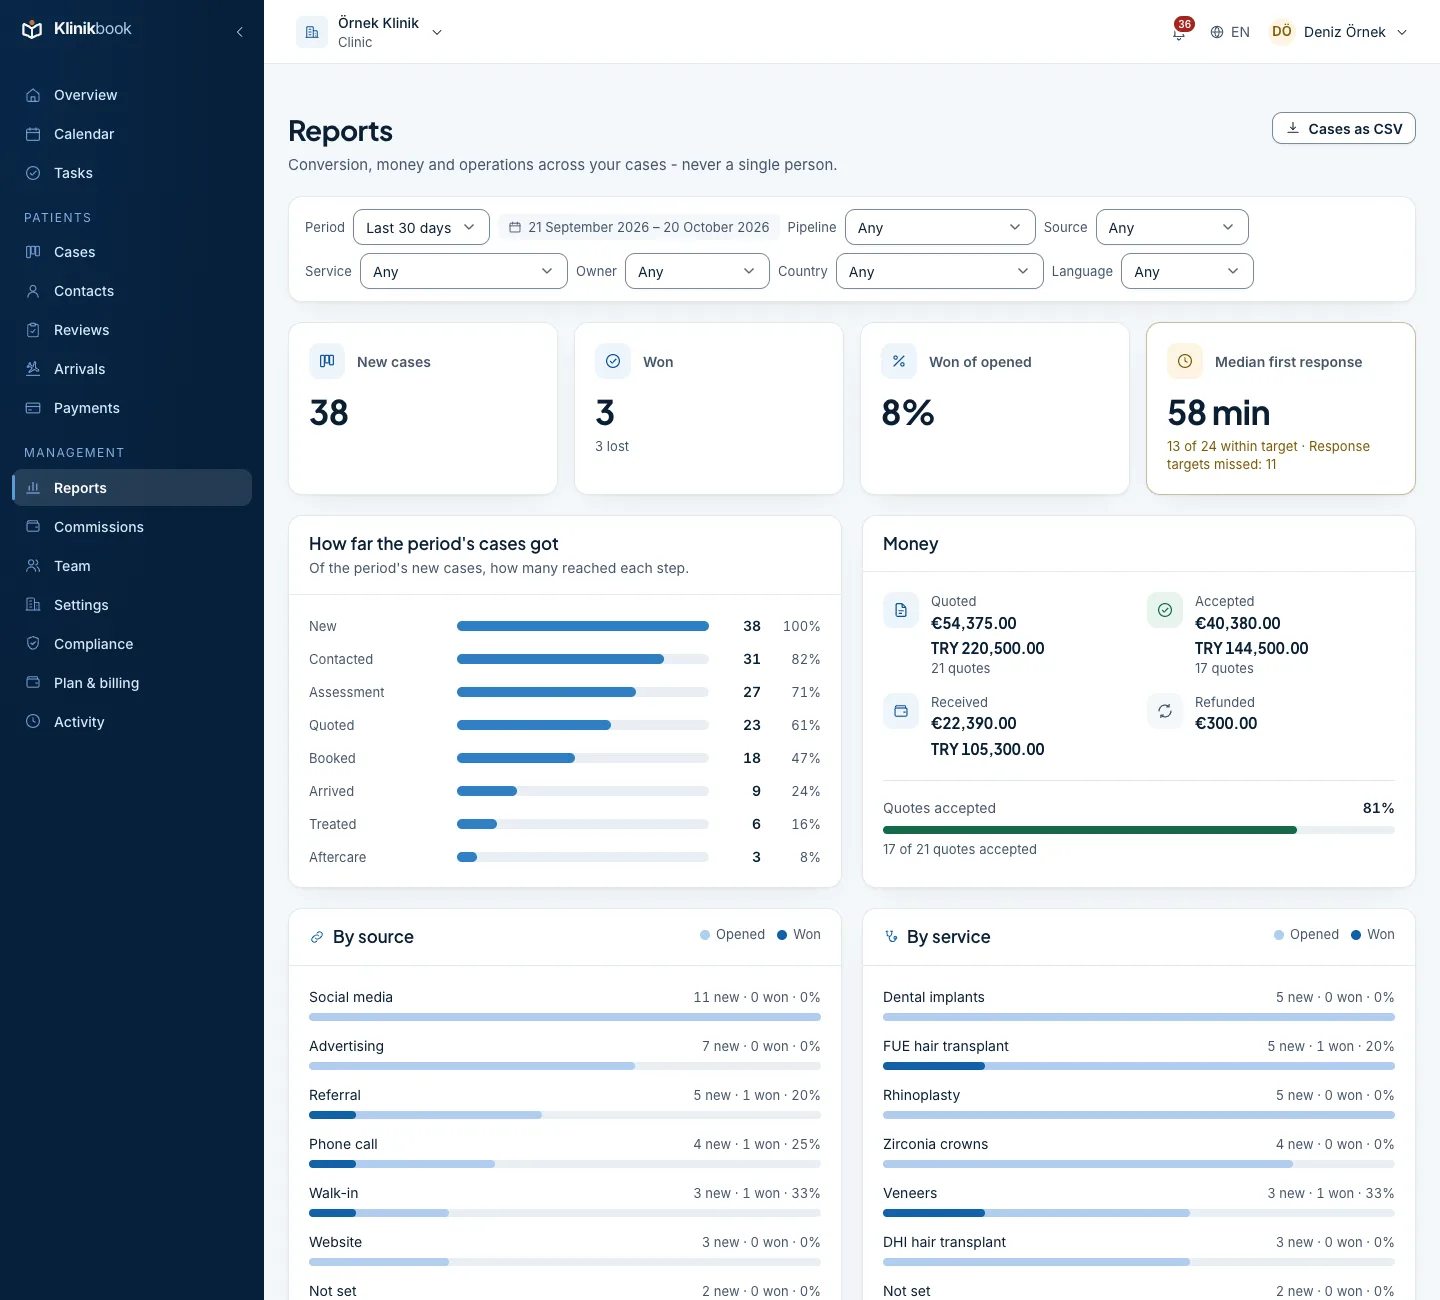The image size is (1440, 1300).
Task: Open Calendar from the sidebar
Action: pyautogui.click(x=132, y=134)
